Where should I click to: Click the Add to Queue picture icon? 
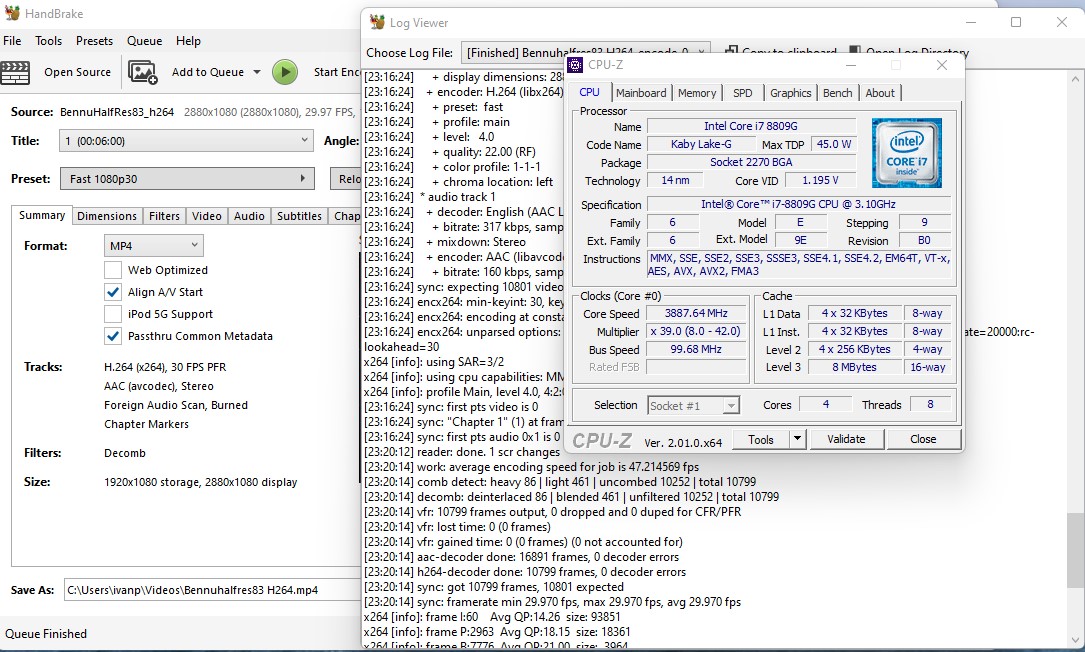143,72
